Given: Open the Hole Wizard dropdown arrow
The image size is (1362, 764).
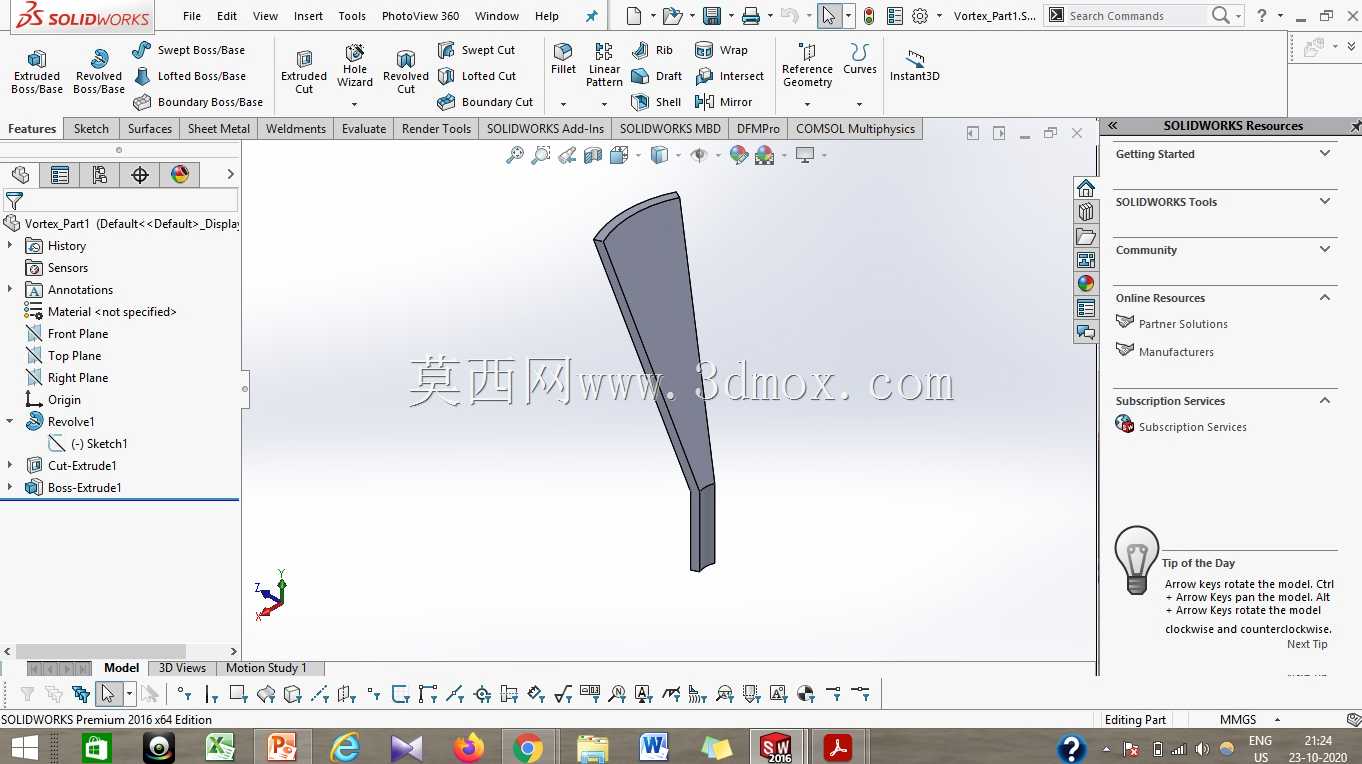Looking at the screenshot, I should point(355,104).
